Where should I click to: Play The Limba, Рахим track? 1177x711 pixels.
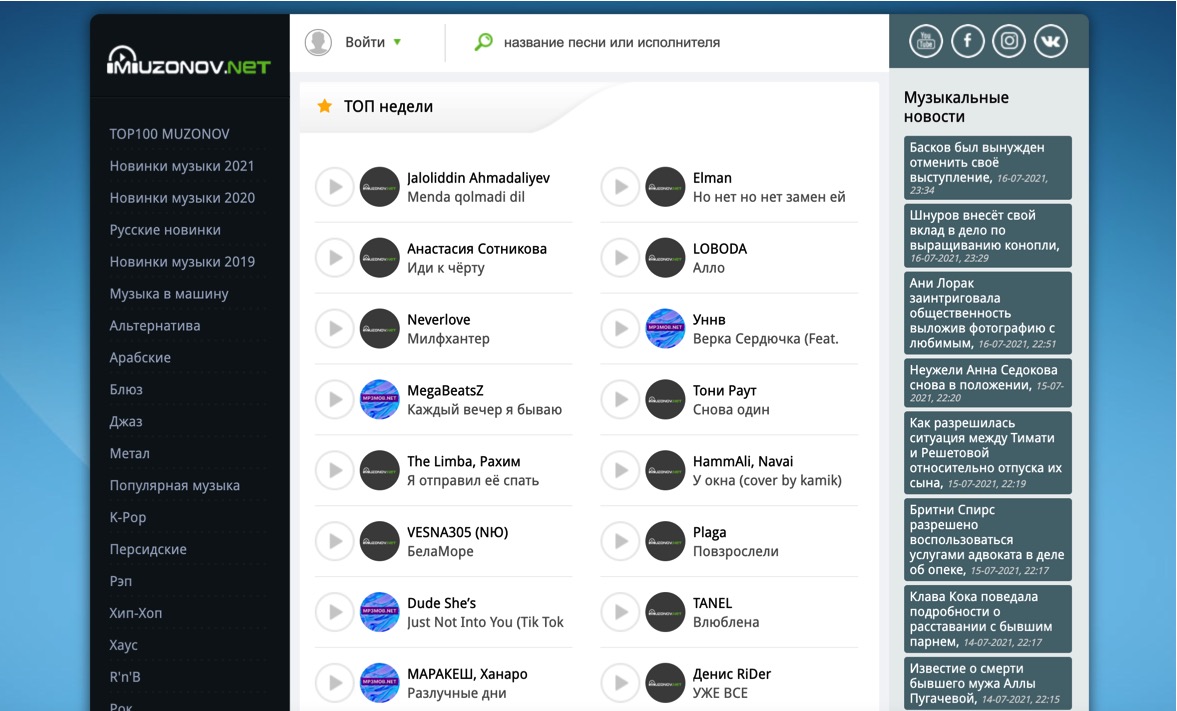pos(334,471)
